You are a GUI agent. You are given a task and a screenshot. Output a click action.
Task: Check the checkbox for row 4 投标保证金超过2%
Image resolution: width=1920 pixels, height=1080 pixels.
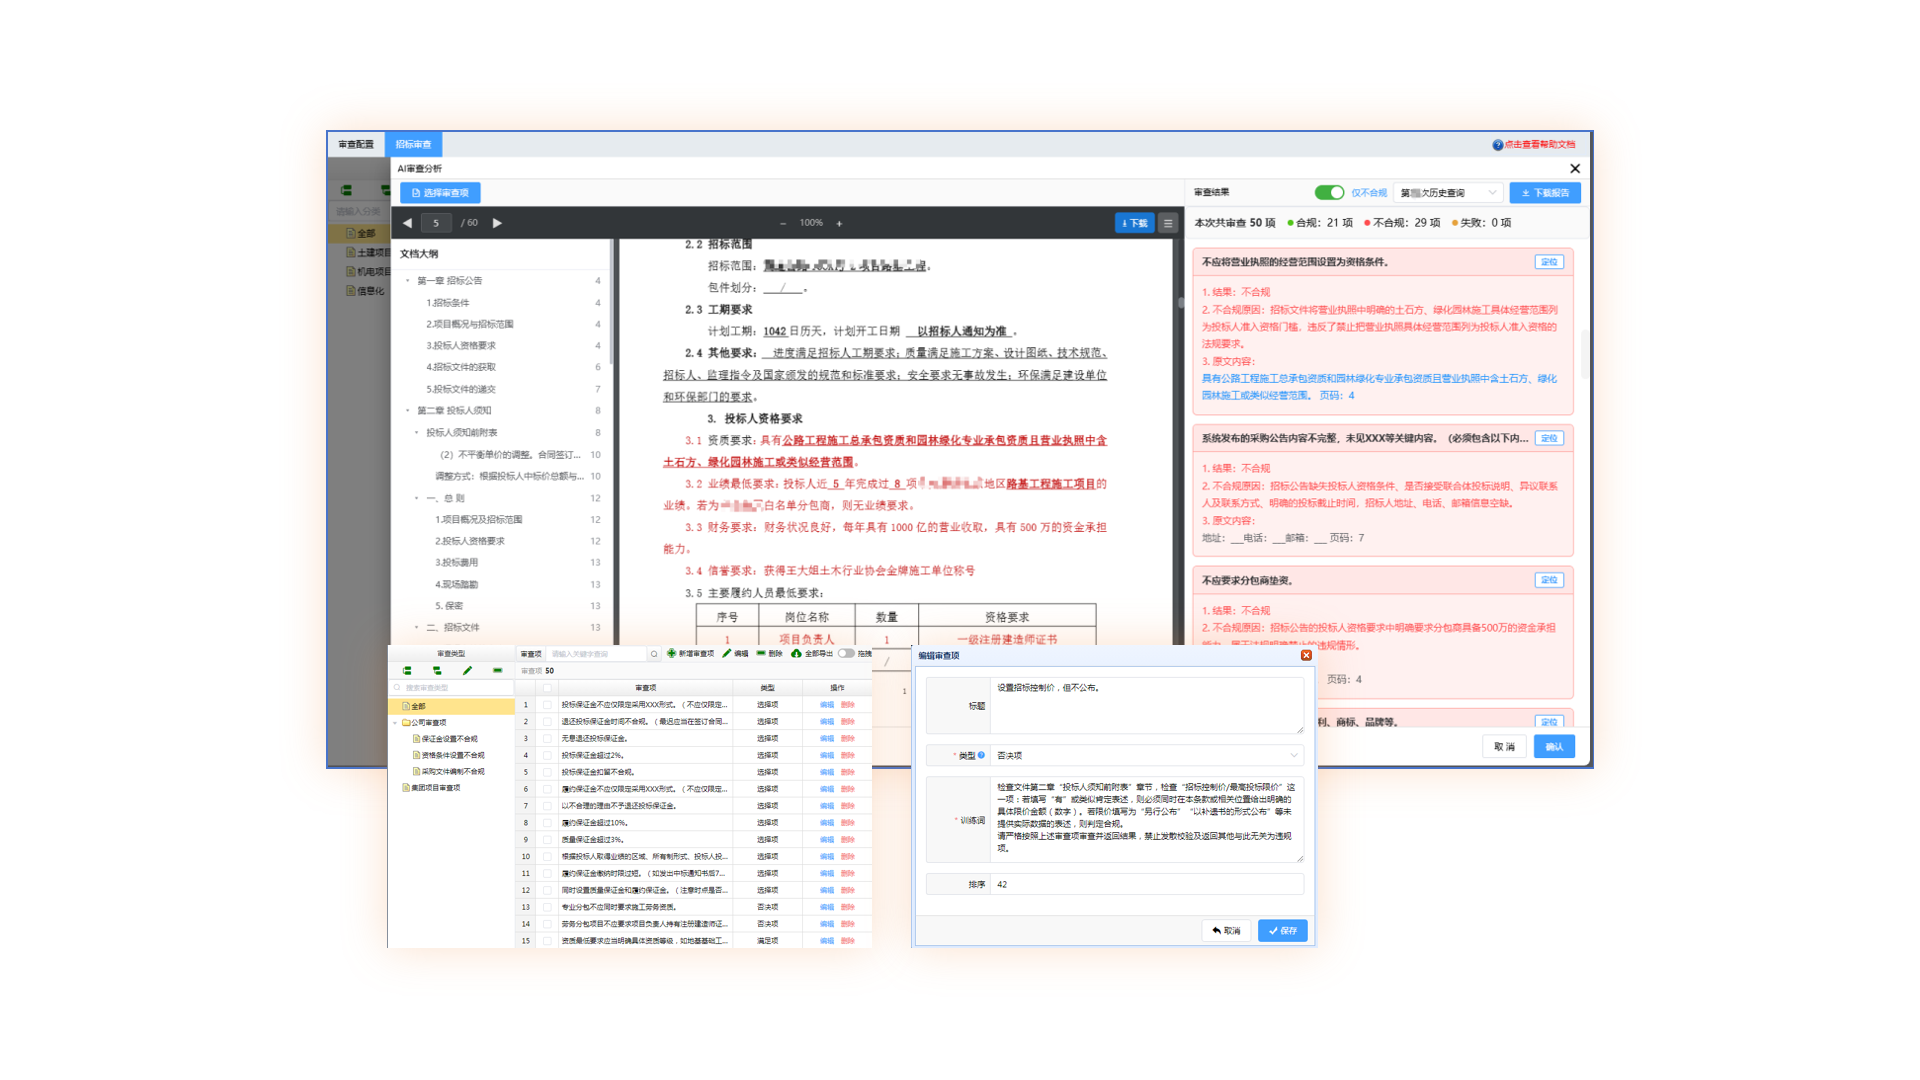point(547,755)
